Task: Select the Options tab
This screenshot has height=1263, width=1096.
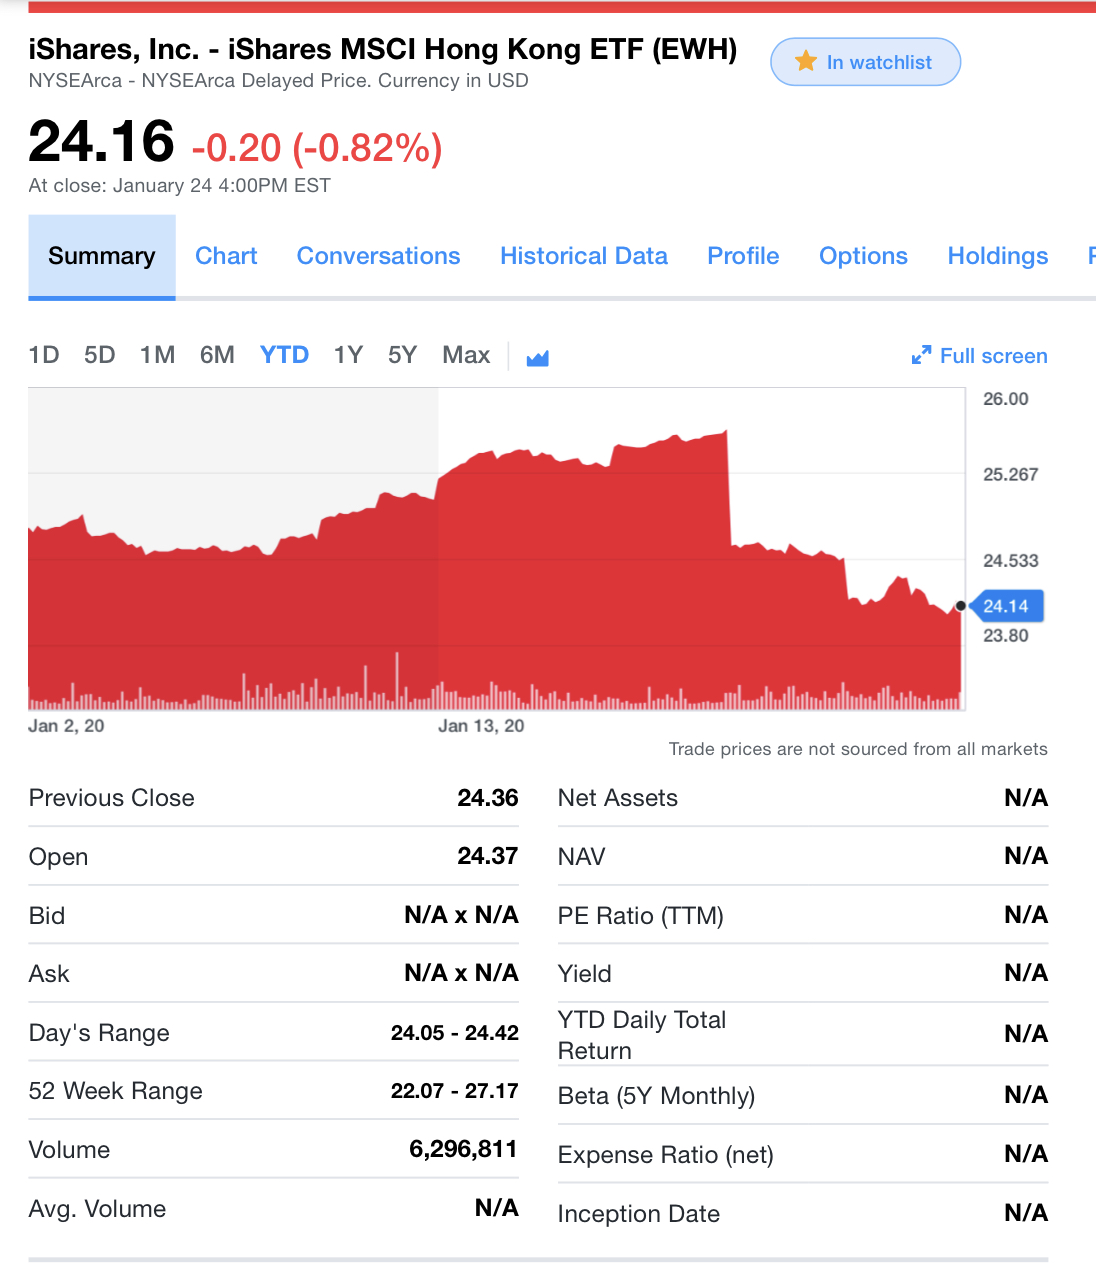Action: tap(863, 256)
